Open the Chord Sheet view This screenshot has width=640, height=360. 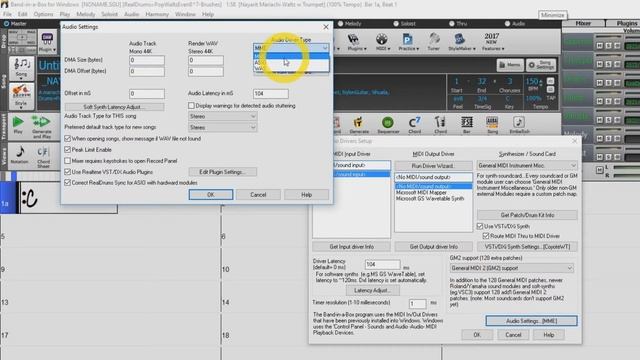(43, 157)
